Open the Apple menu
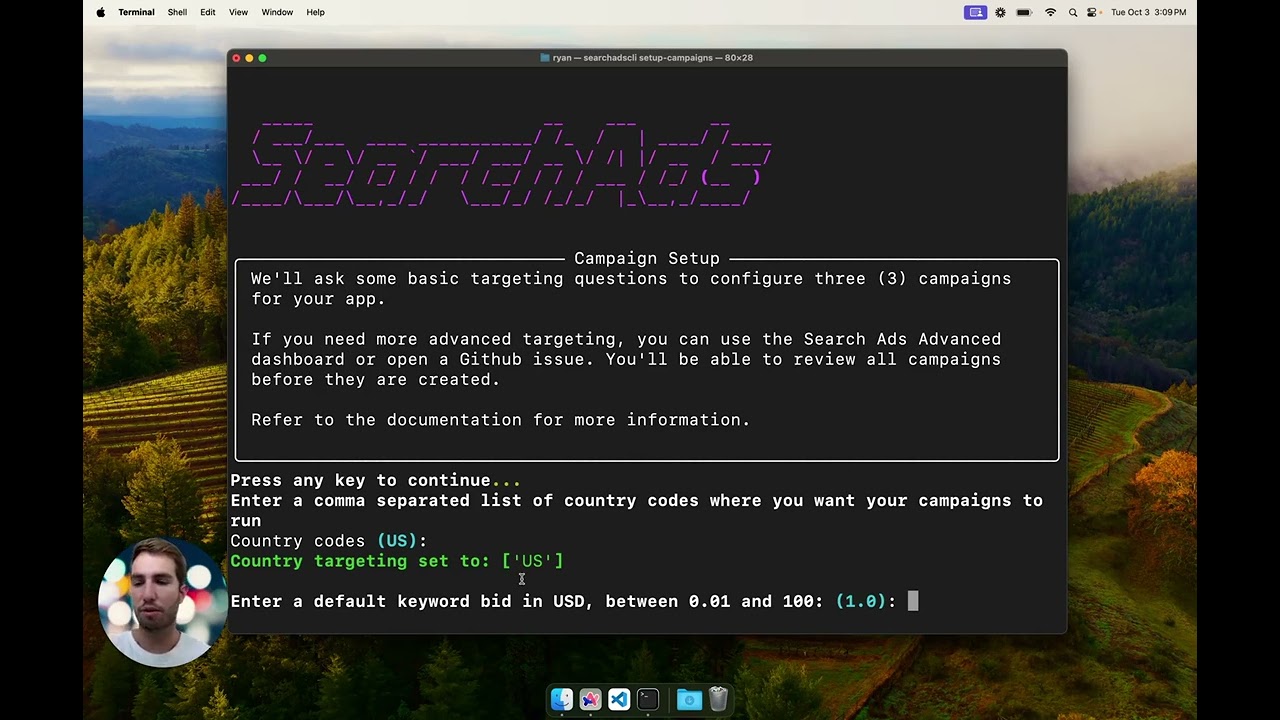1280x720 pixels. [x=100, y=12]
